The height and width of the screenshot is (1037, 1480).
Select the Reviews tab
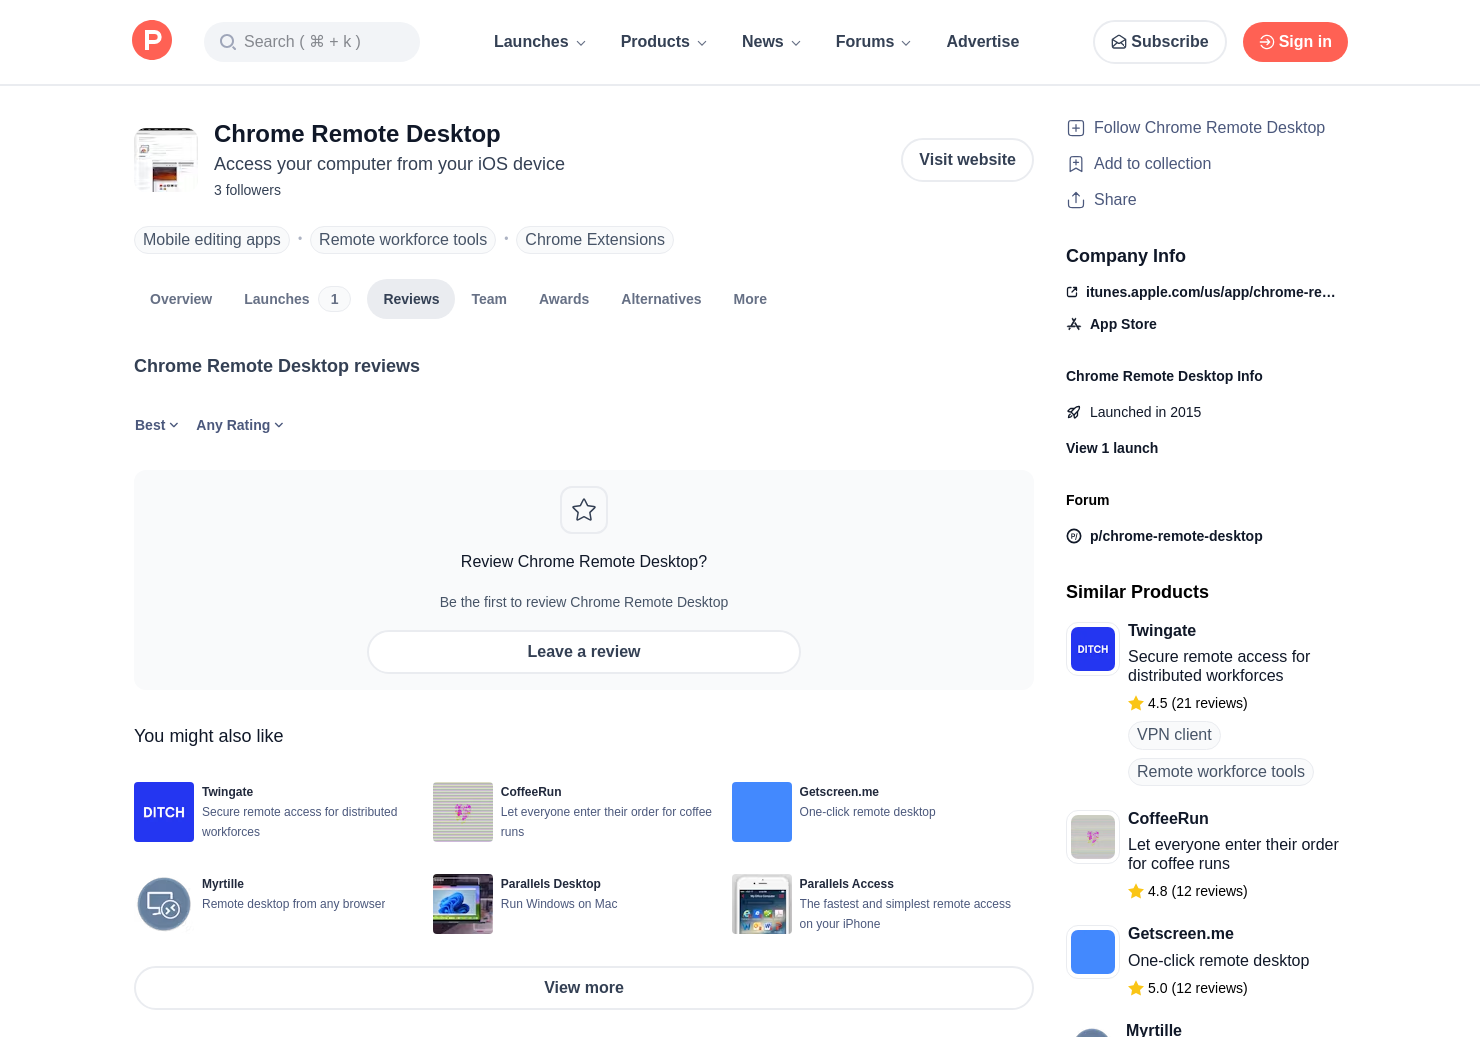point(411,299)
